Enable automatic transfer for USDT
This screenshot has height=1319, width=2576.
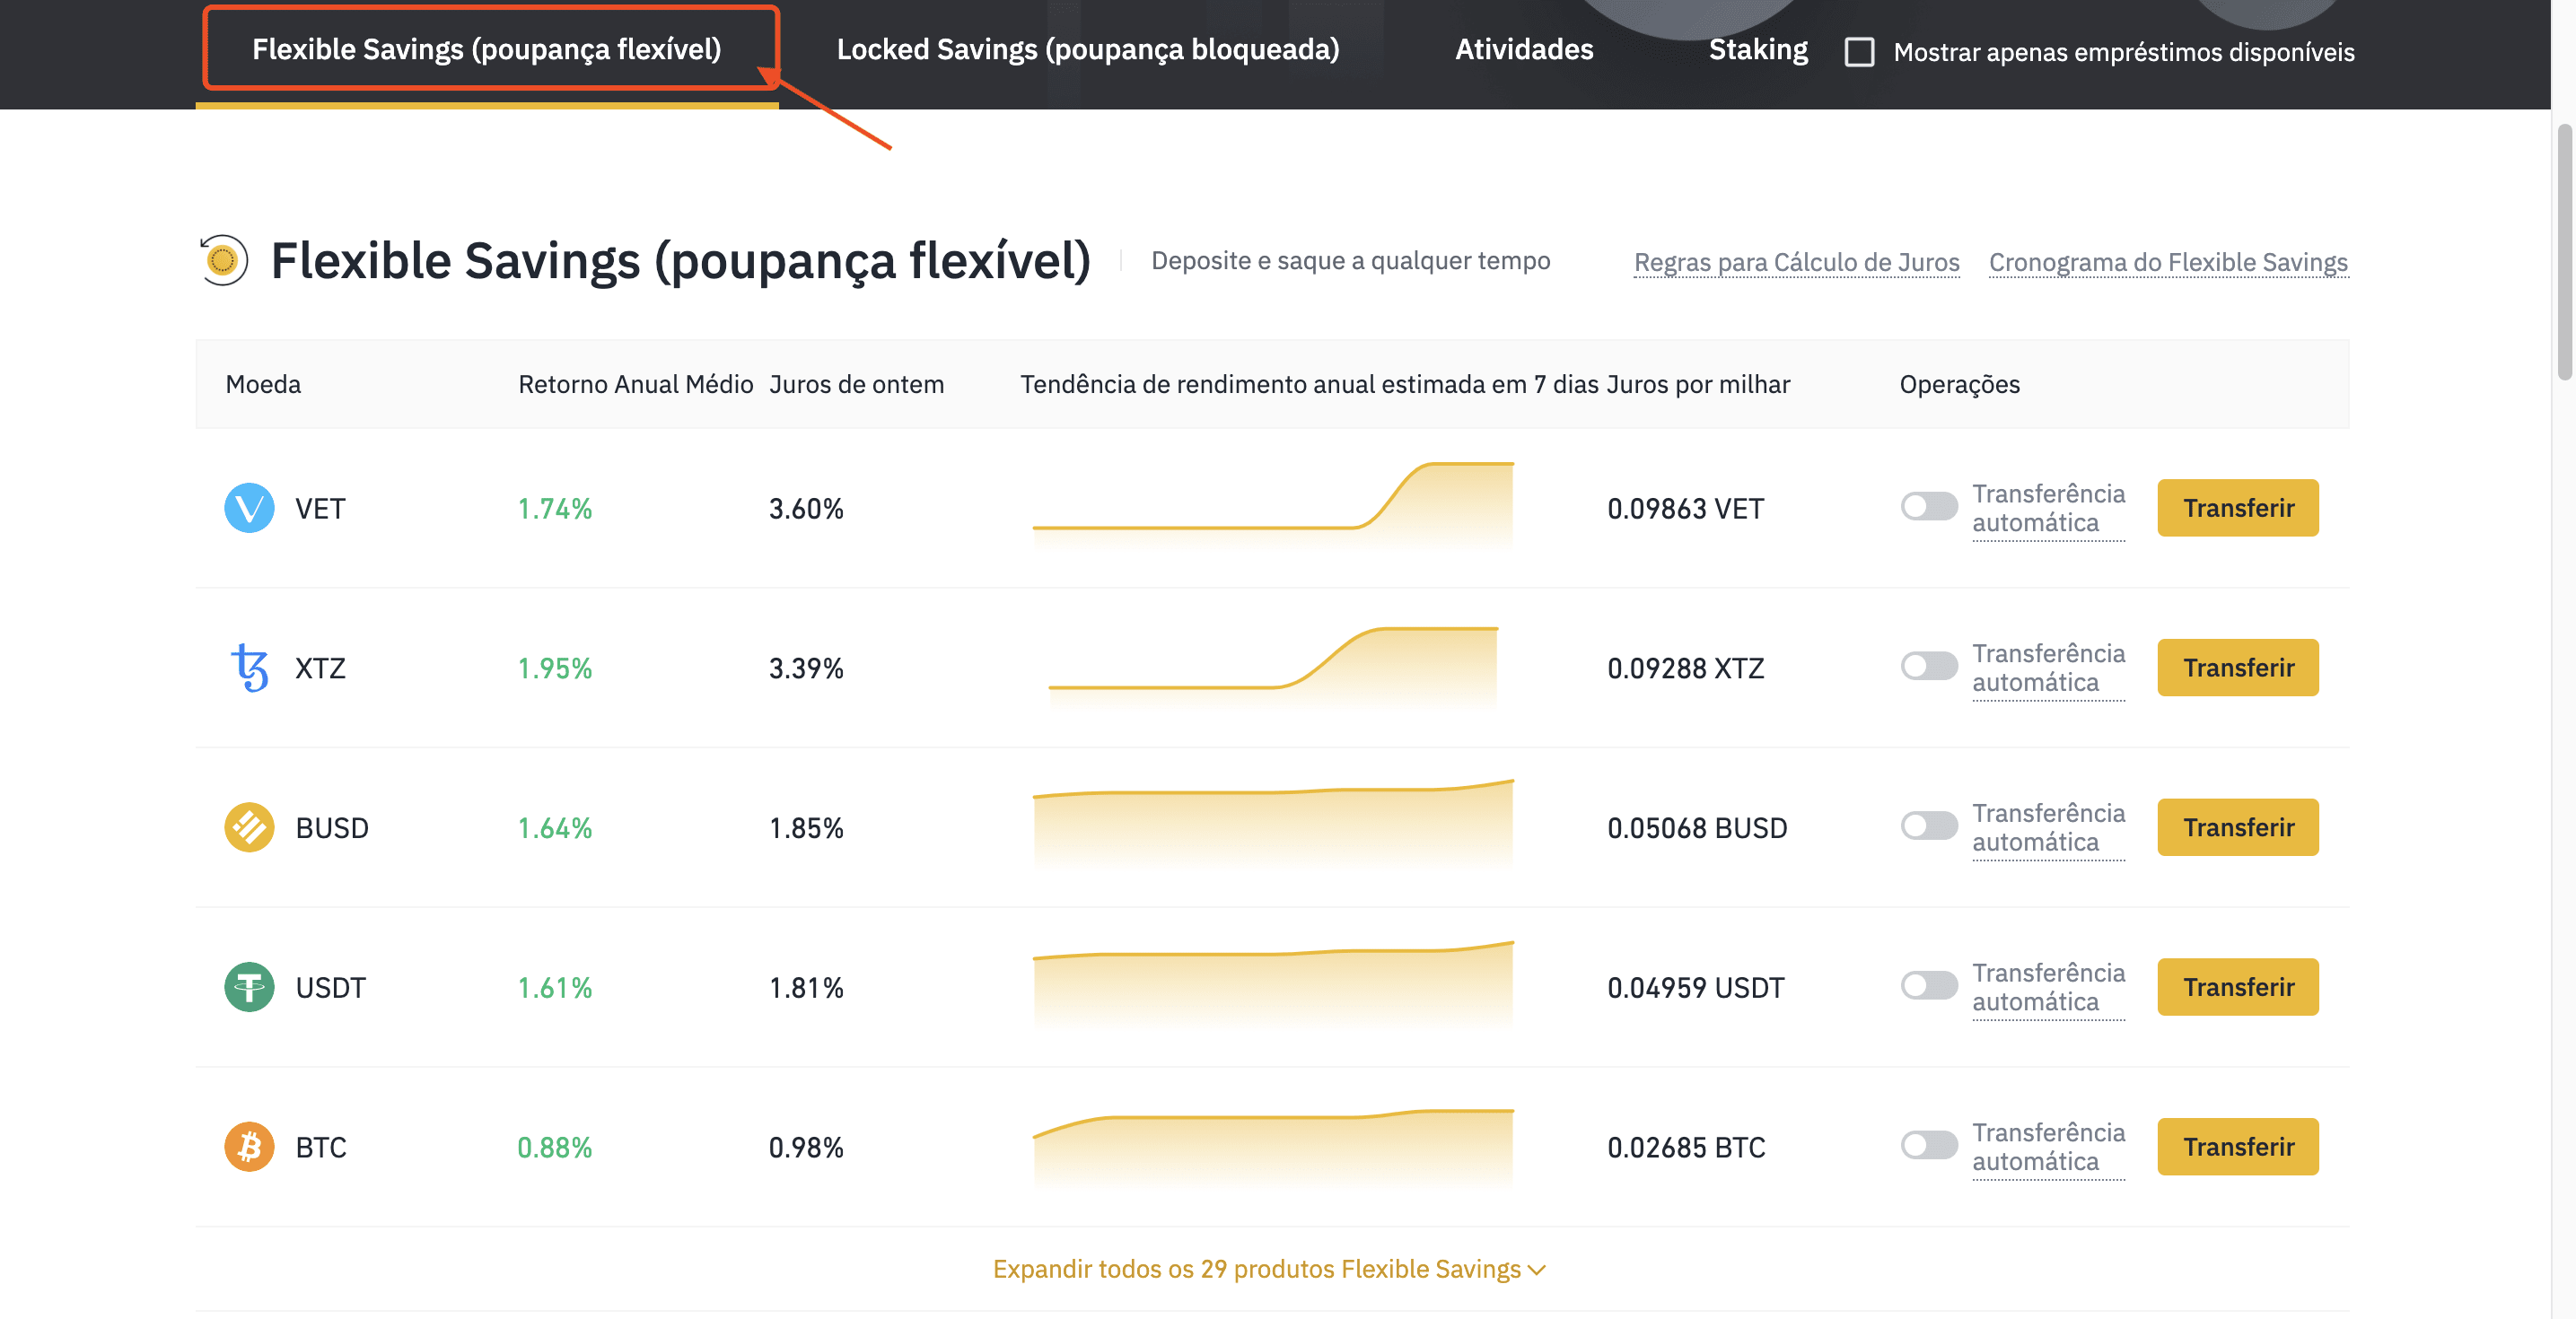(x=1929, y=986)
